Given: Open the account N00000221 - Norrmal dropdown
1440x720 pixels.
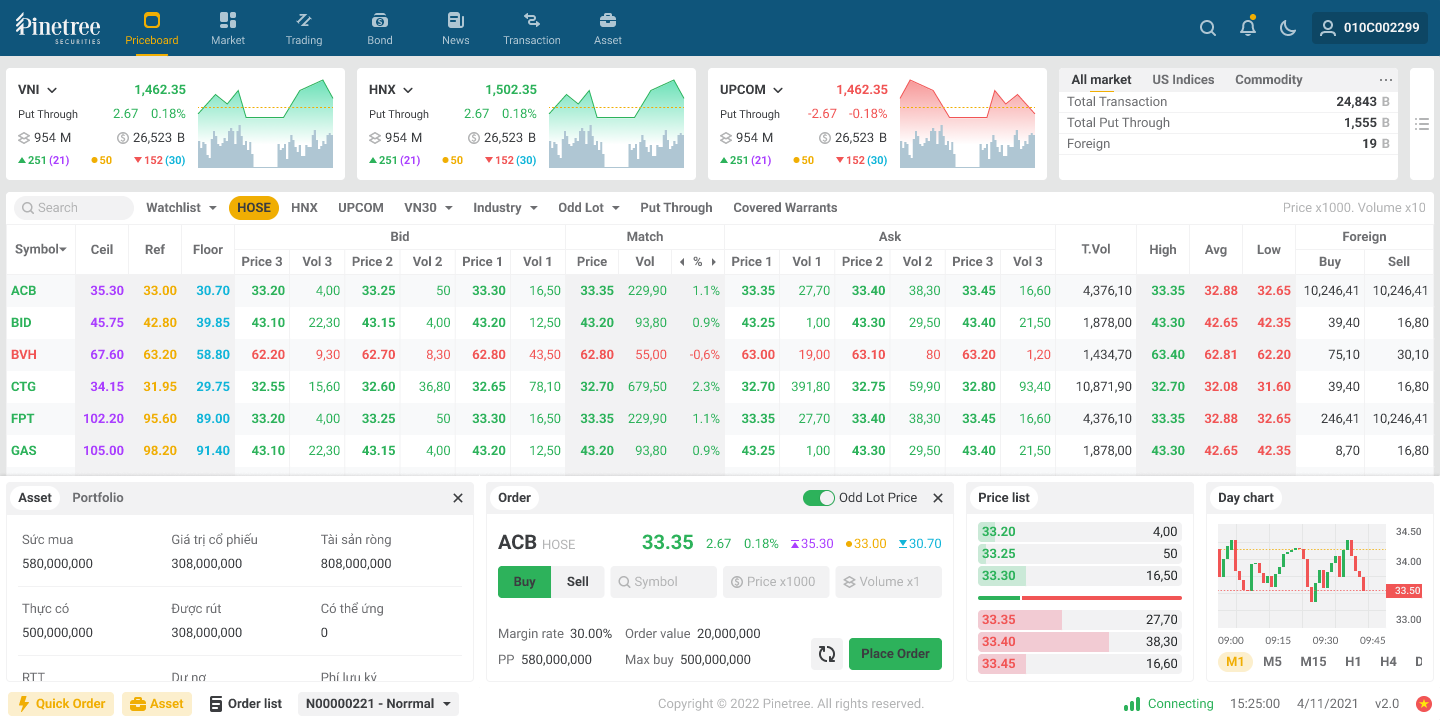Looking at the screenshot, I should coord(378,704).
